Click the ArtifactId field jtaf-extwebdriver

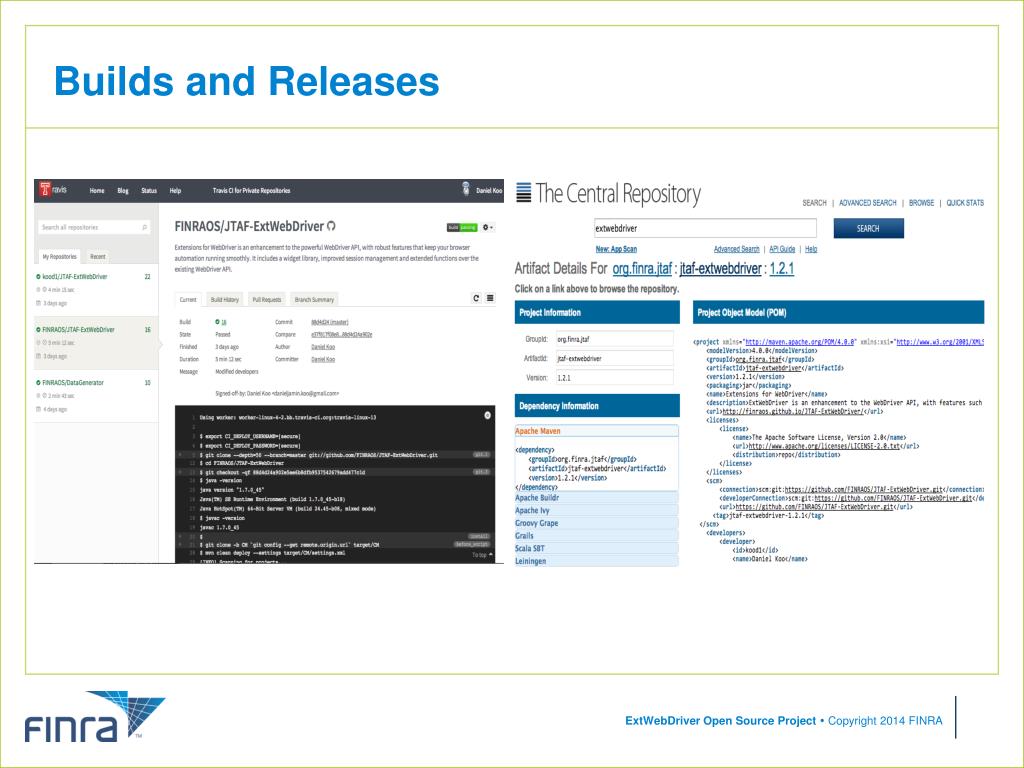pos(614,359)
